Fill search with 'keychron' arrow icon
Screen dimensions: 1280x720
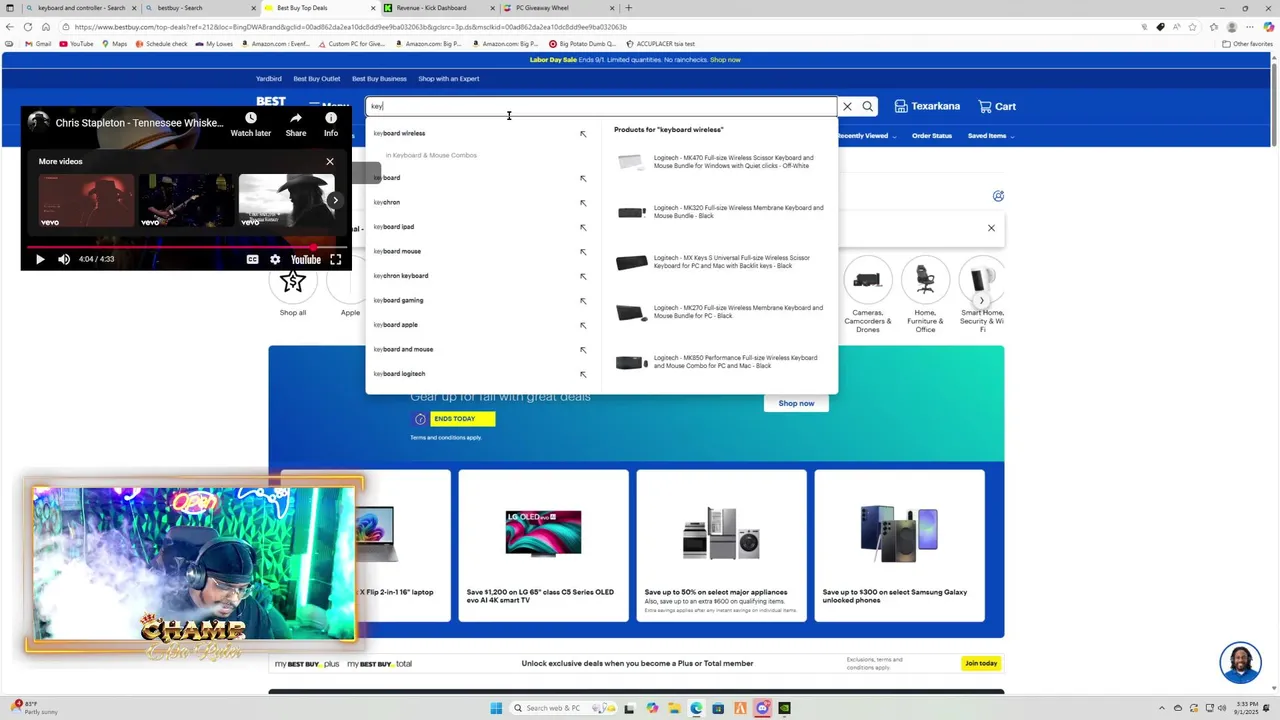(x=583, y=203)
